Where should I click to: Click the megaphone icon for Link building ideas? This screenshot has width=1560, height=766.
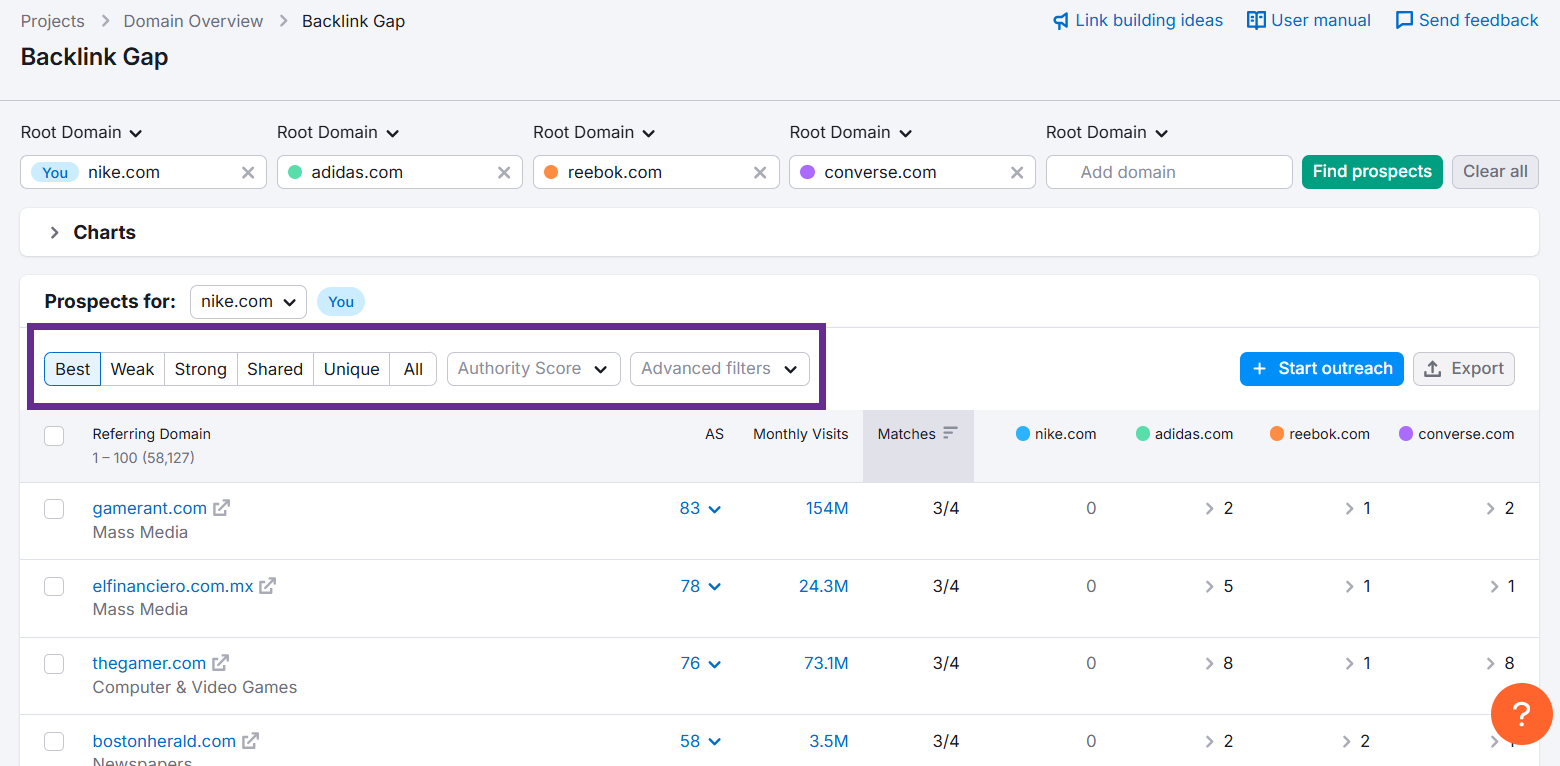(1061, 21)
